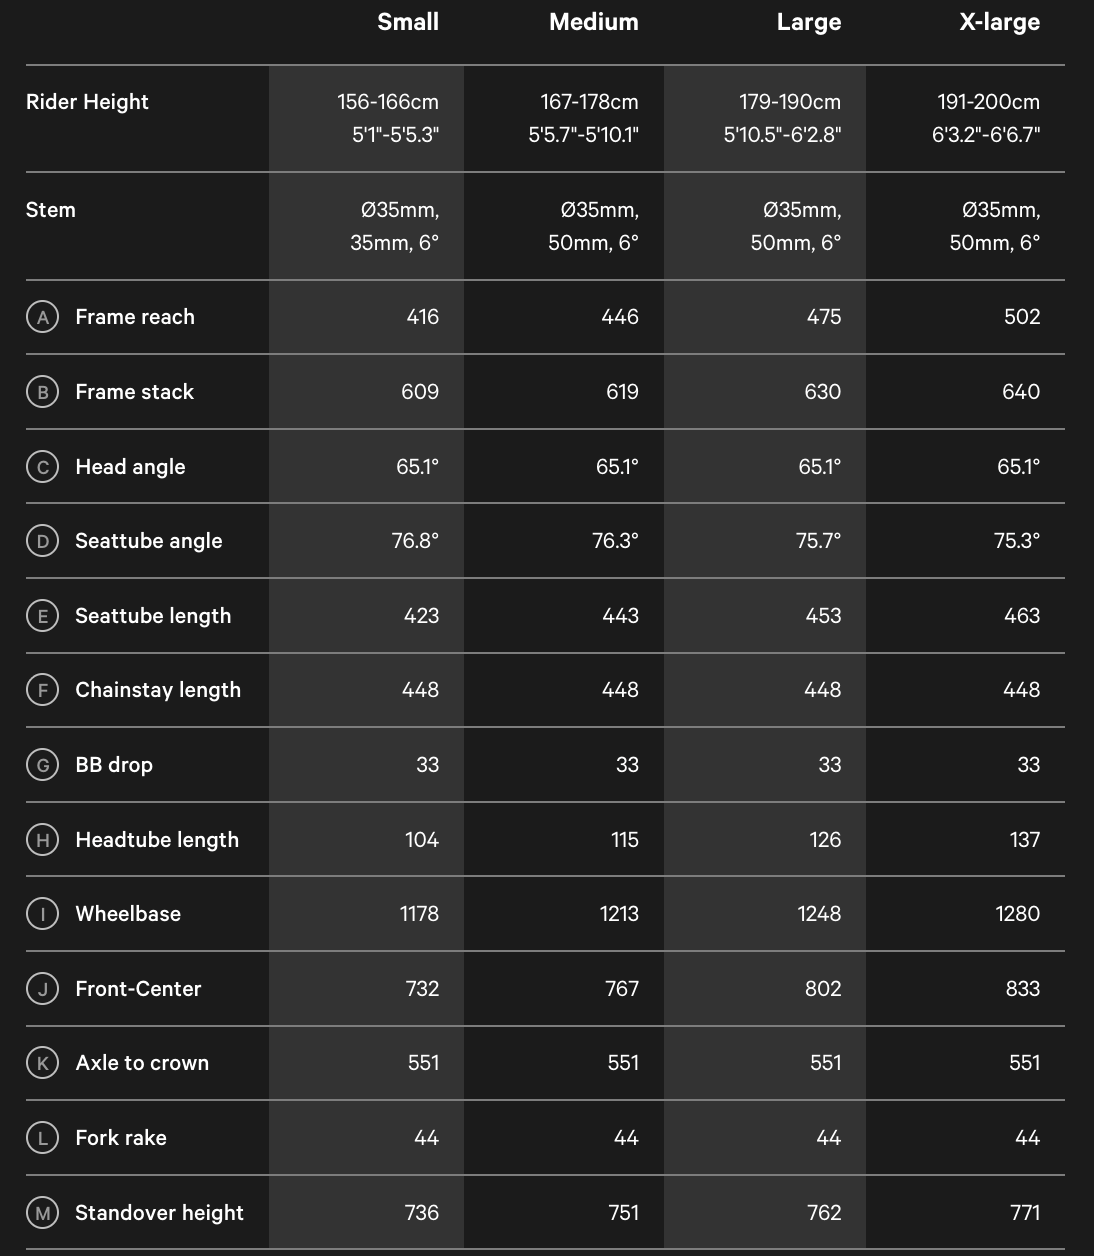Click the Large wheelbase value 1248

point(820,914)
